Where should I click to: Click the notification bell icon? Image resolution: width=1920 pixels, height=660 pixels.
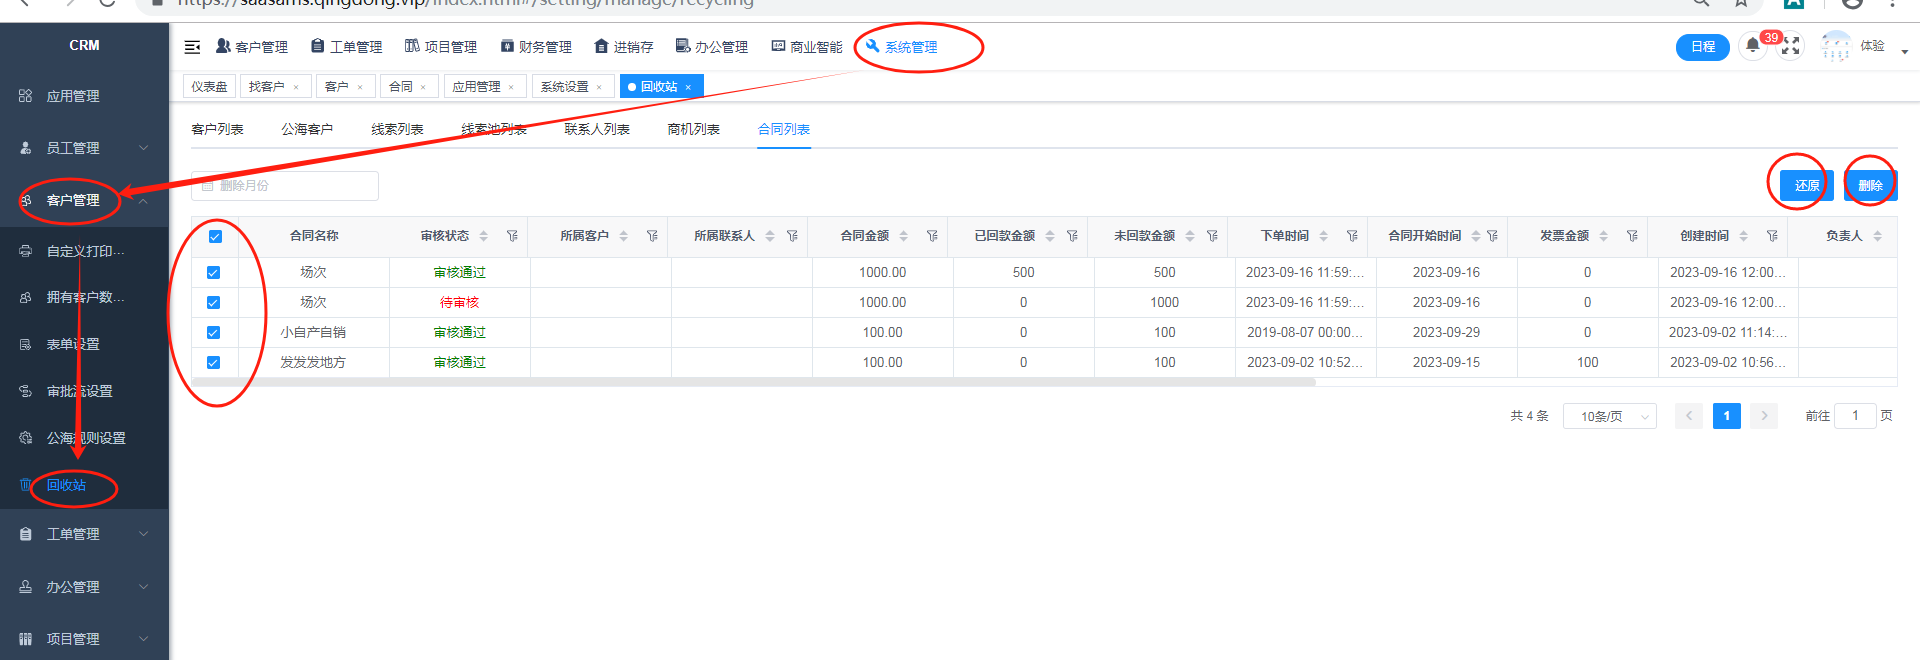(x=1752, y=46)
